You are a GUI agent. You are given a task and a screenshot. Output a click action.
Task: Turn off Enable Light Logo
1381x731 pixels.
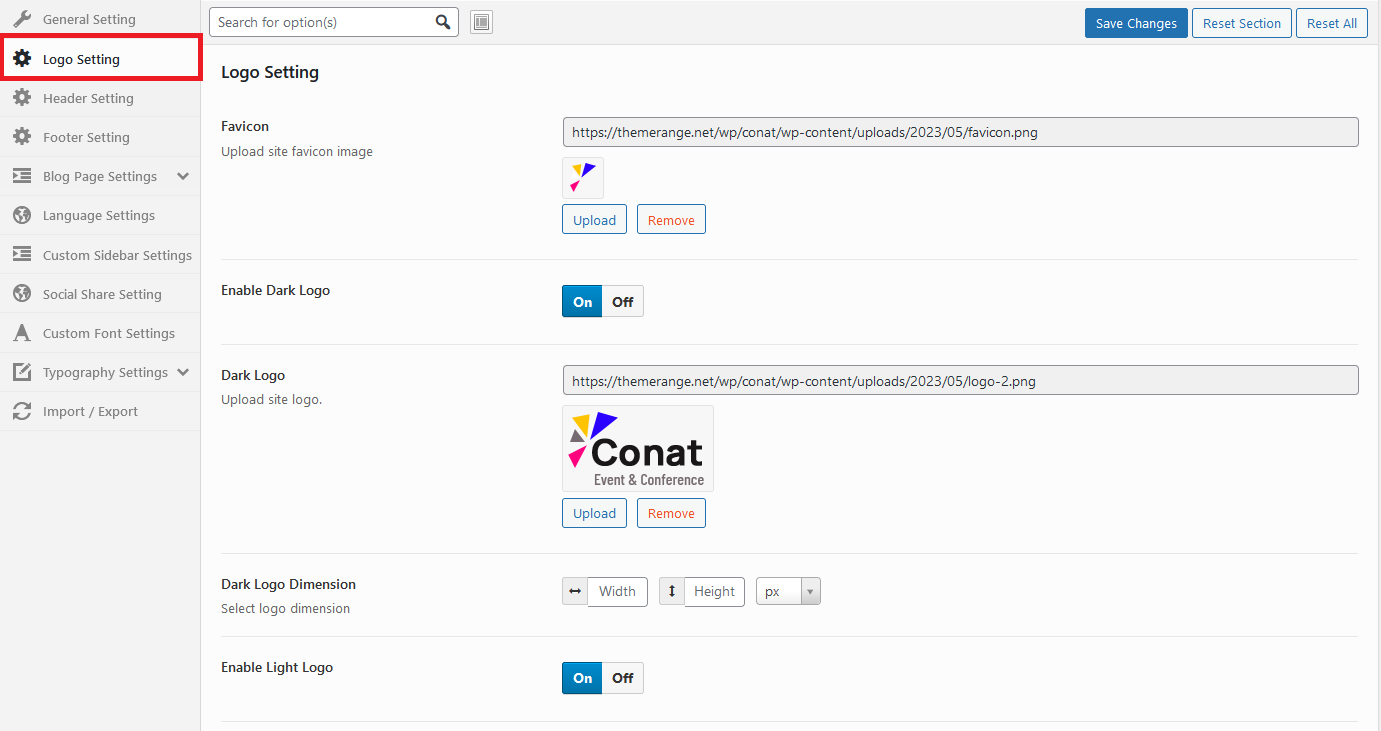point(622,678)
